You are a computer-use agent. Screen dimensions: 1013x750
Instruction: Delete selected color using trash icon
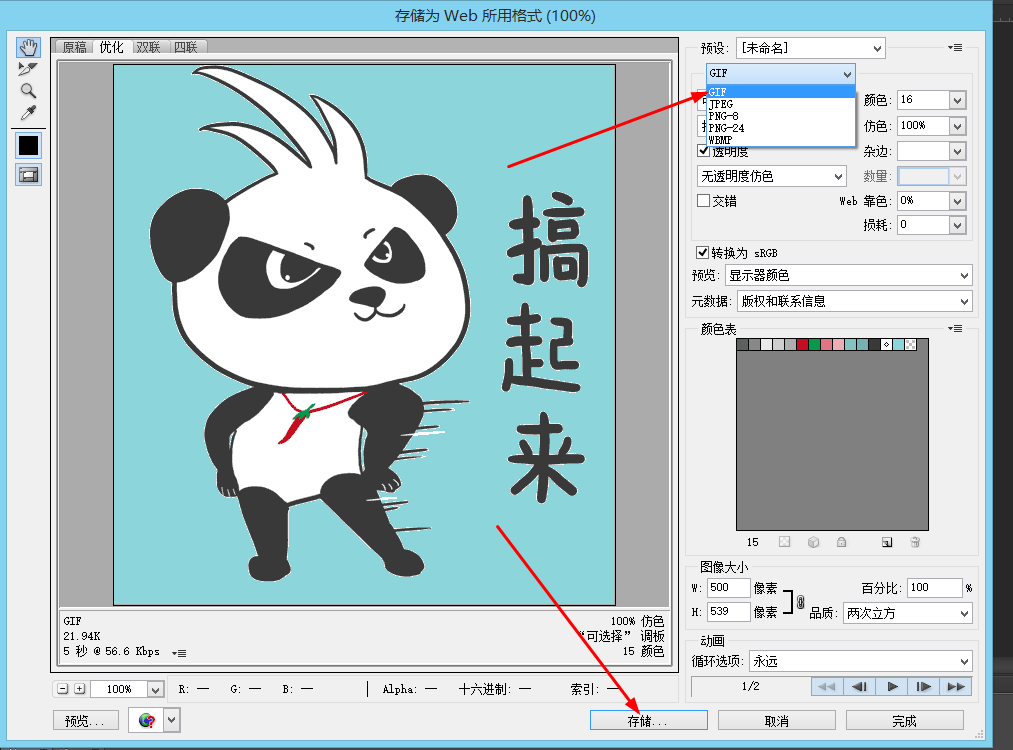(914, 541)
